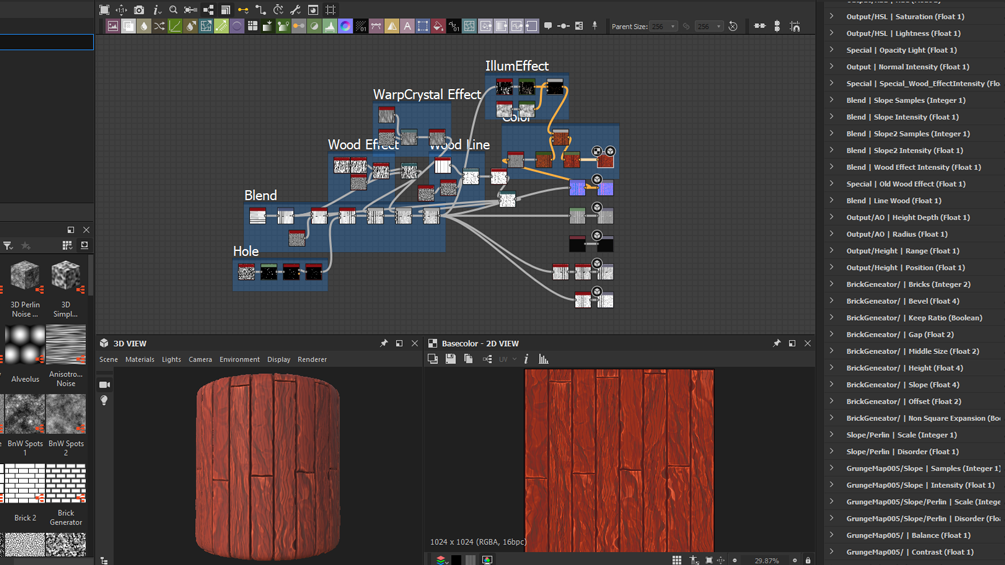This screenshot has height=565, width=1005.
Task: Expand BrickGeneator Bricks (Integer 2) parameter
Action: (831, 284)
